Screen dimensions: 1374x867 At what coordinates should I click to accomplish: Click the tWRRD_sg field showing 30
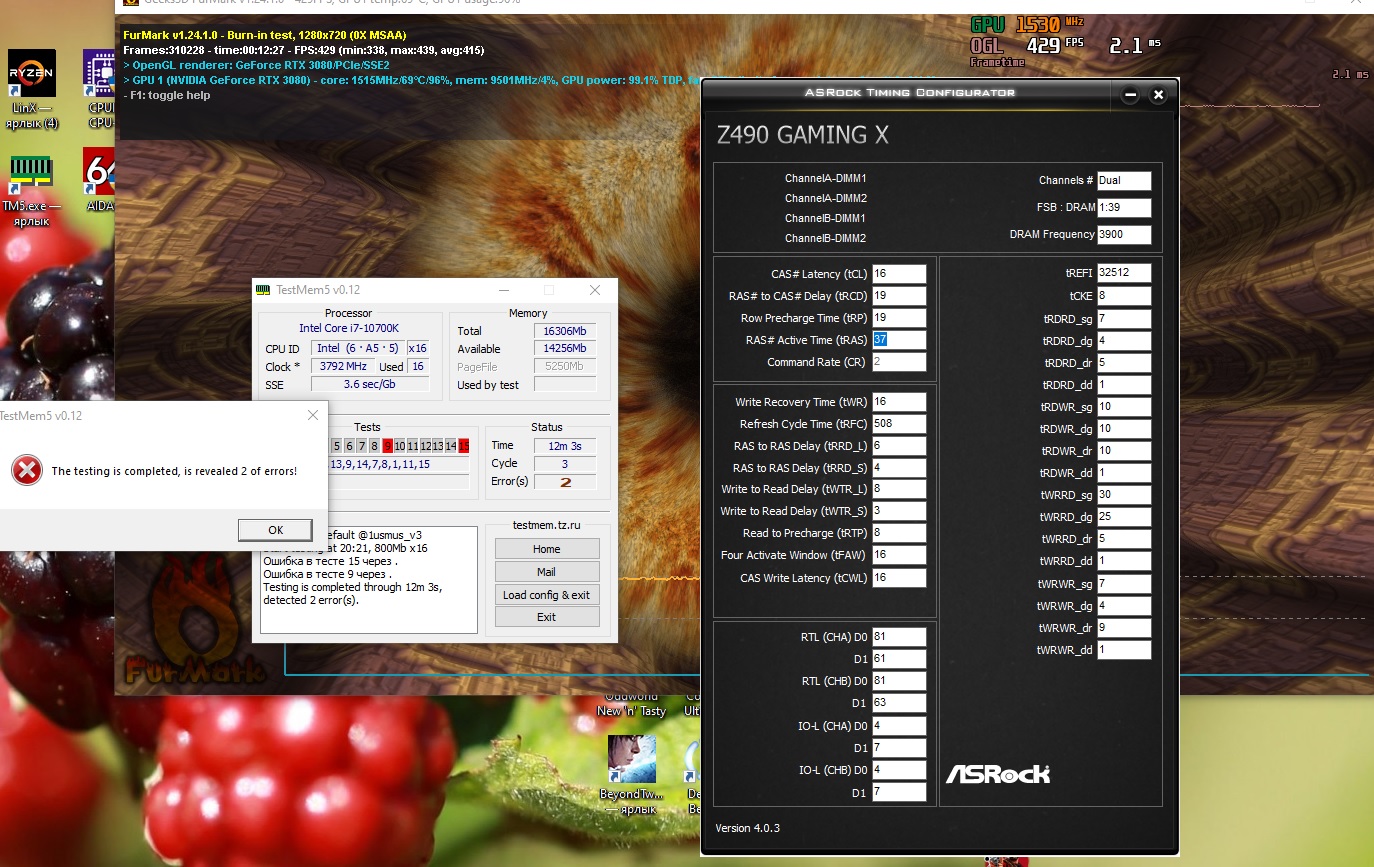(1124, 495)
